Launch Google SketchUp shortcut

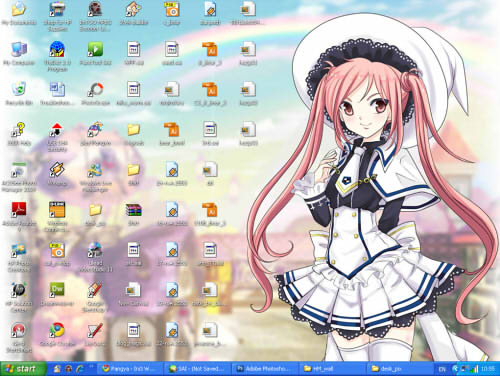pyautogui.click(x=96, y=290)
